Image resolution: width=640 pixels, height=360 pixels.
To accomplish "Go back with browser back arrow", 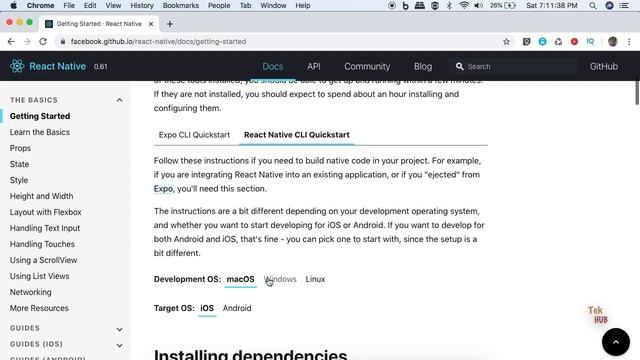I will tap(11, 41).
